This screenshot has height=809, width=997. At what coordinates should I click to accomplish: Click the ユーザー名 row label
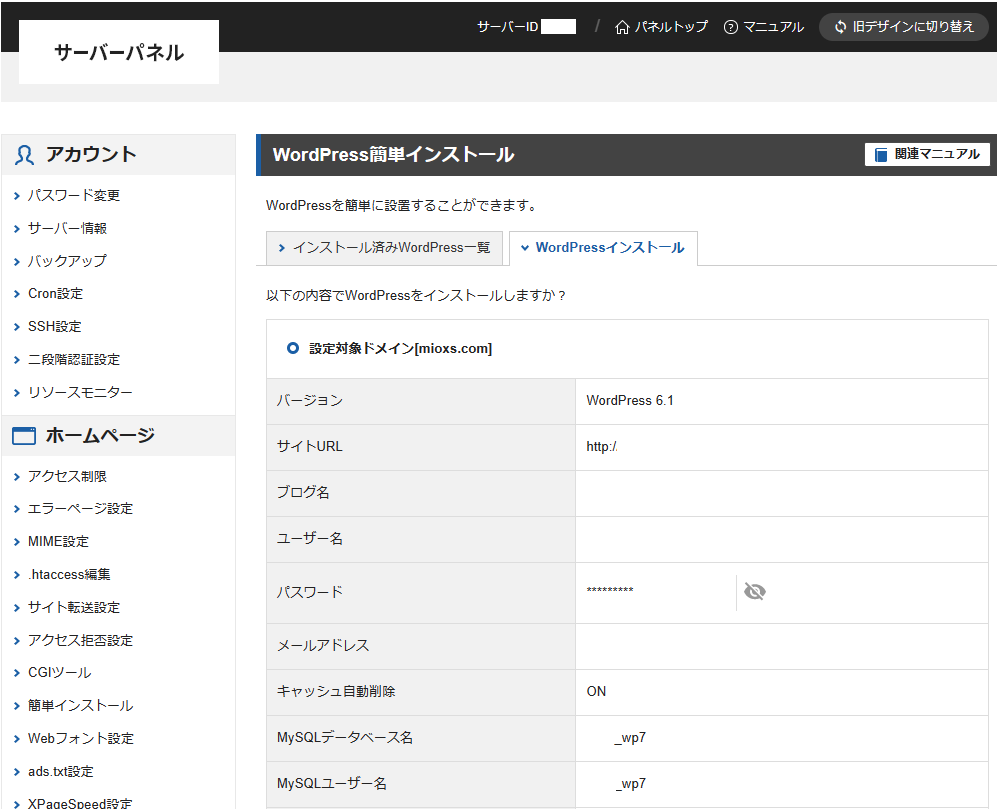pos(310,539)
